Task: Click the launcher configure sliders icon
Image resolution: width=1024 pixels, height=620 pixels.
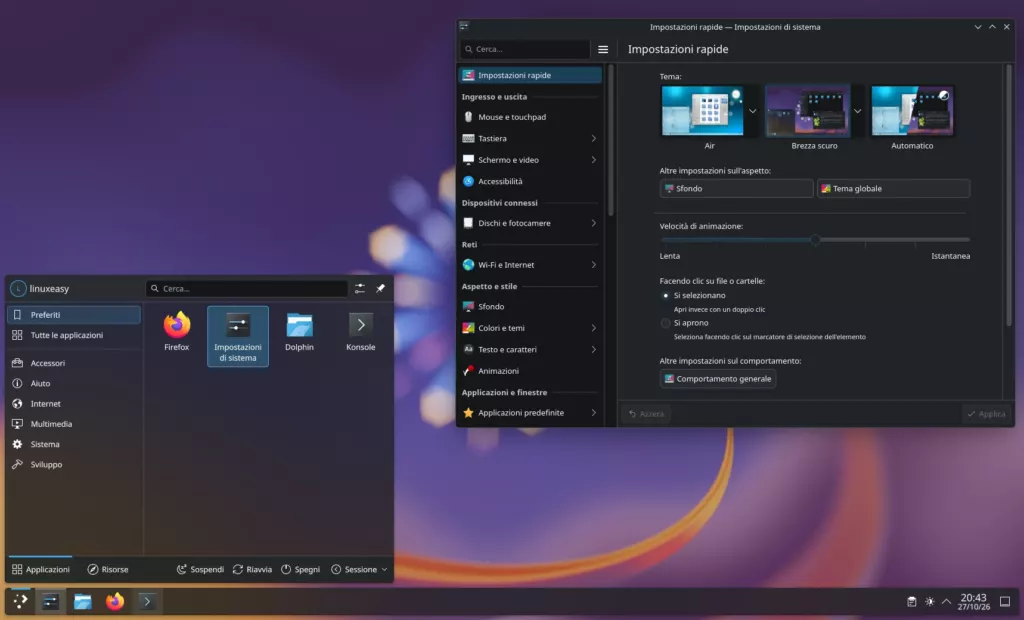Action: tap(360, 288)
